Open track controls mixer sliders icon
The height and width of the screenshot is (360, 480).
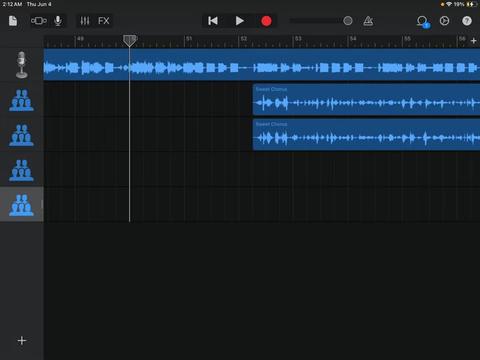[x=85, y=21]
